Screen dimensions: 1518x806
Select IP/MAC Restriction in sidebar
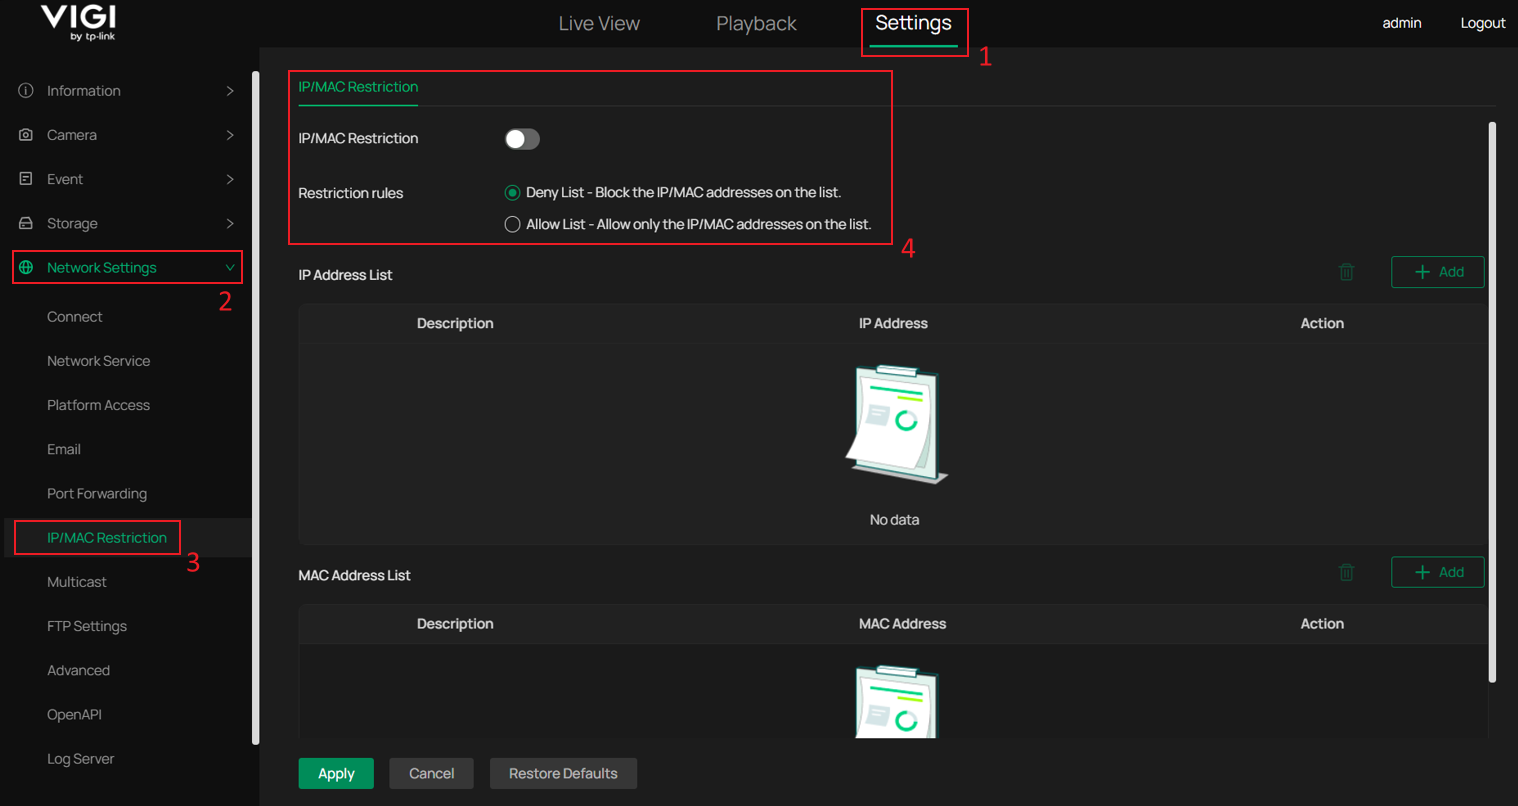(x=107, y=538)
